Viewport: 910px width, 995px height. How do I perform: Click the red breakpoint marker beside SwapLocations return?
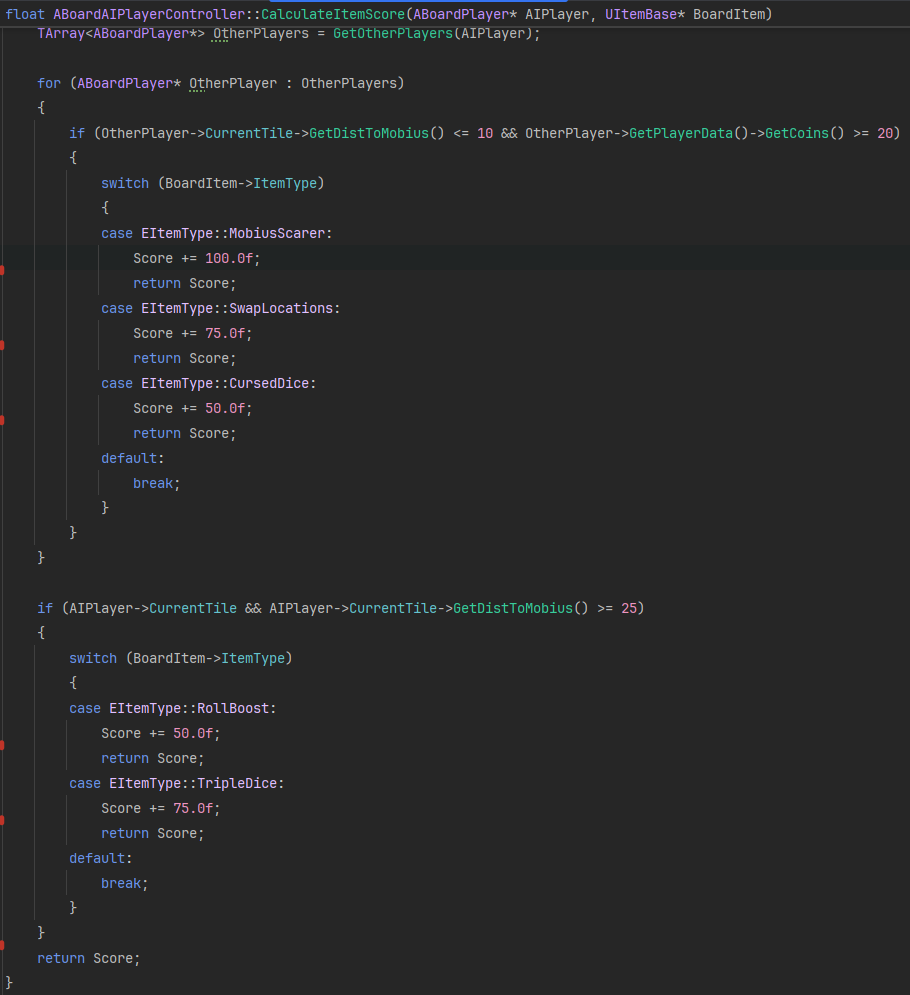click(x=2, y=346)
